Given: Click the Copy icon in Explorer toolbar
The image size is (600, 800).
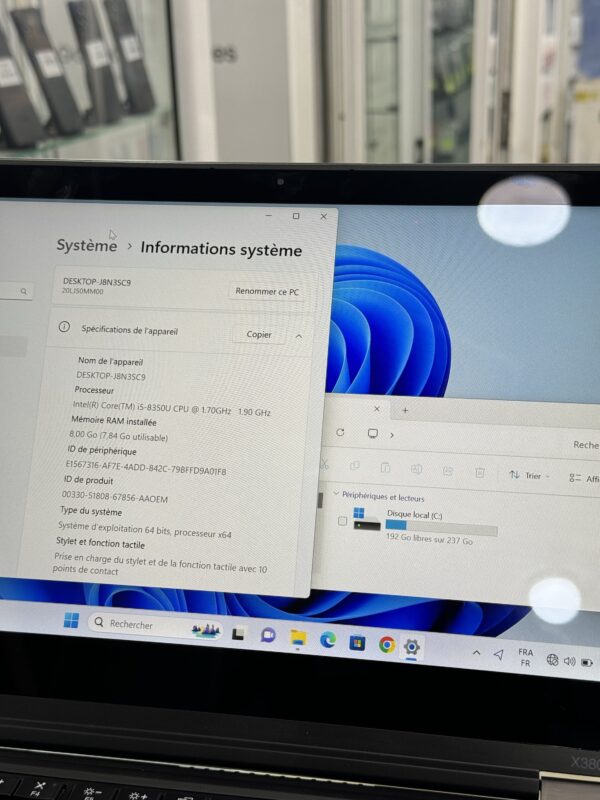Looking at the screenshot, I should (355, 466).
